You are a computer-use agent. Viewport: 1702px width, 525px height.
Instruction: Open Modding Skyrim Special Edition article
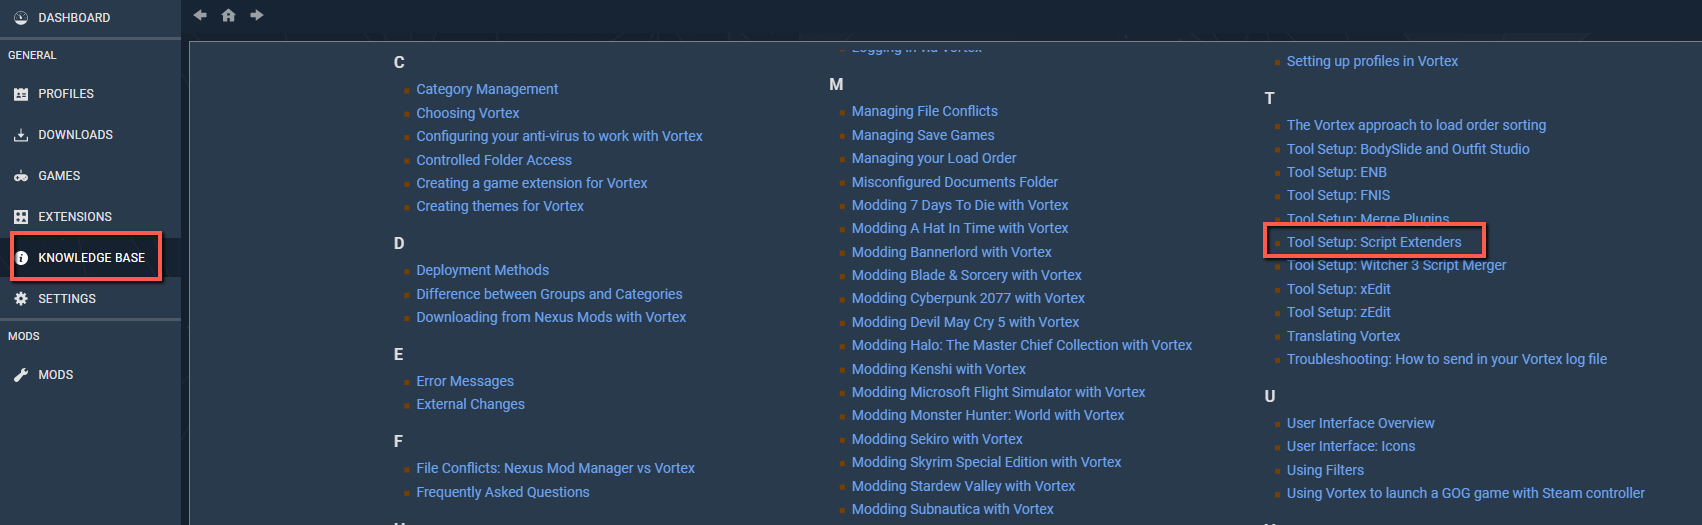point(987,462)
